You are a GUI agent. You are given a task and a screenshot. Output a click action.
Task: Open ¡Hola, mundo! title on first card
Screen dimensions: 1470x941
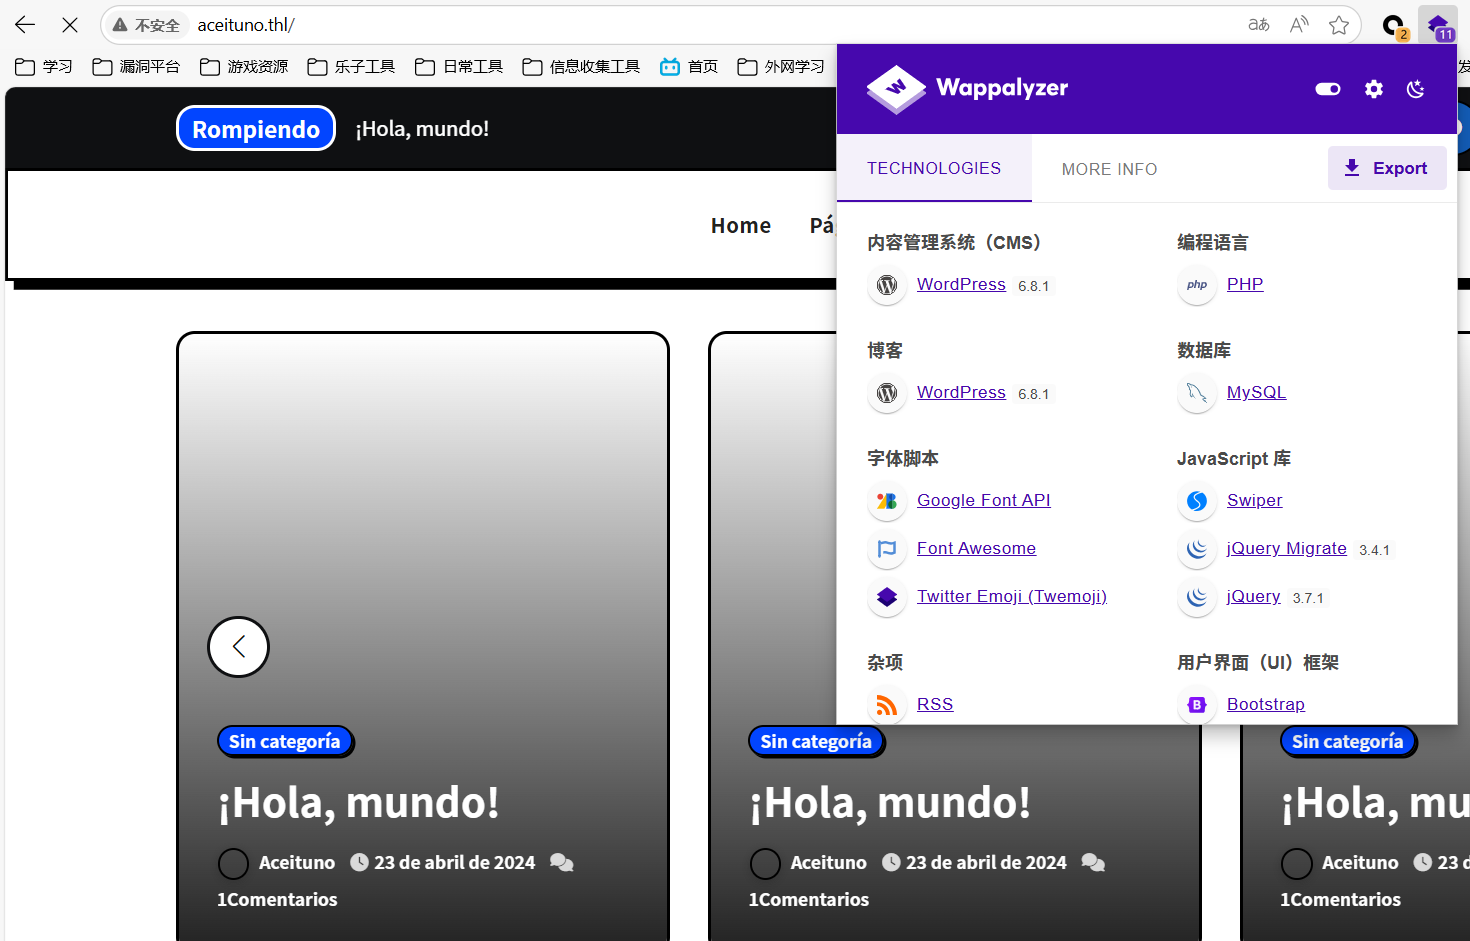pos(359,803)
